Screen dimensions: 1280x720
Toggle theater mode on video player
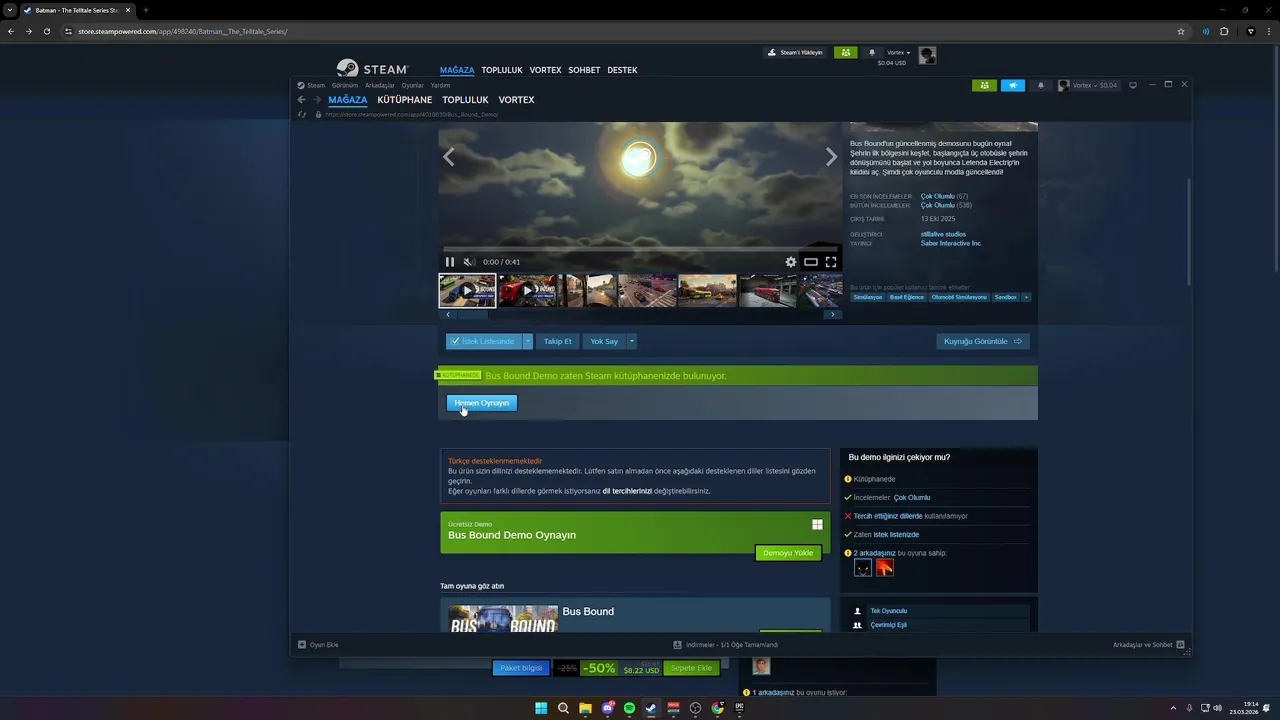(811, 262)
